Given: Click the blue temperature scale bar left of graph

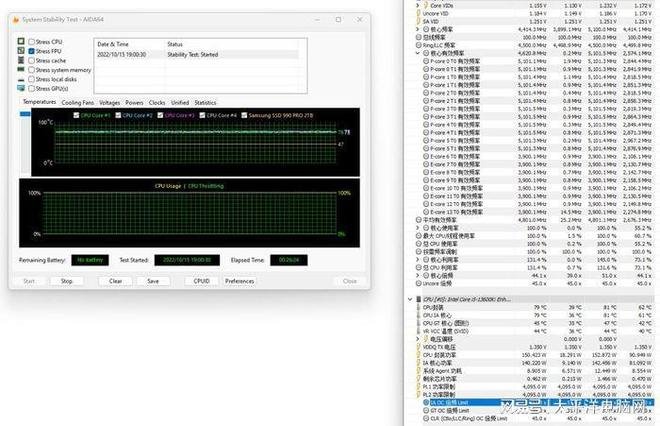Looking at the screenshot, I should coord(26,115).
